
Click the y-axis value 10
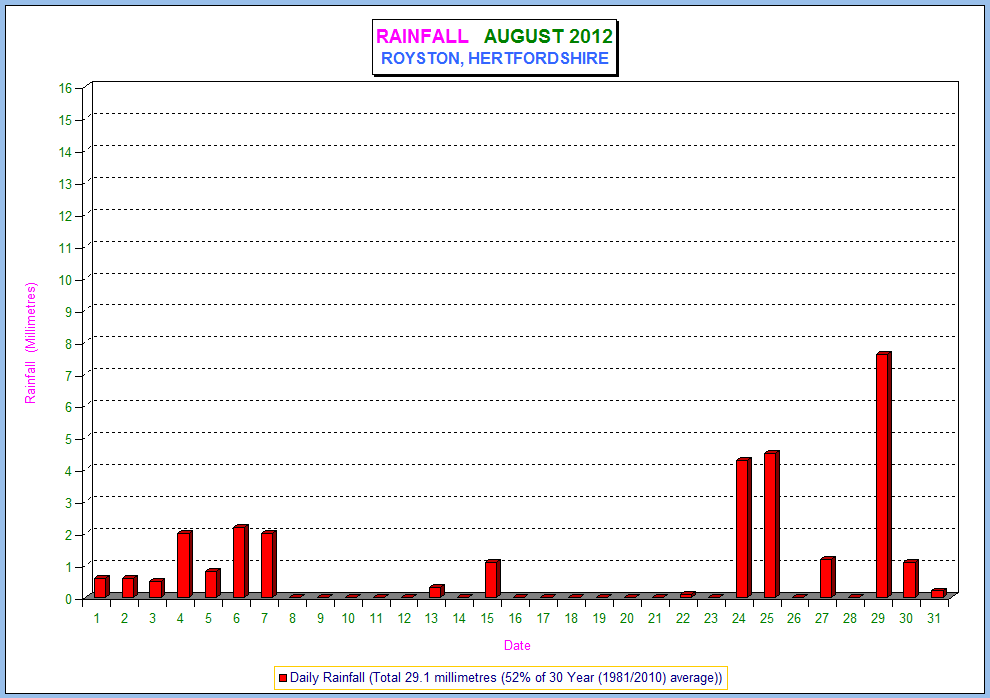[66, 280]
